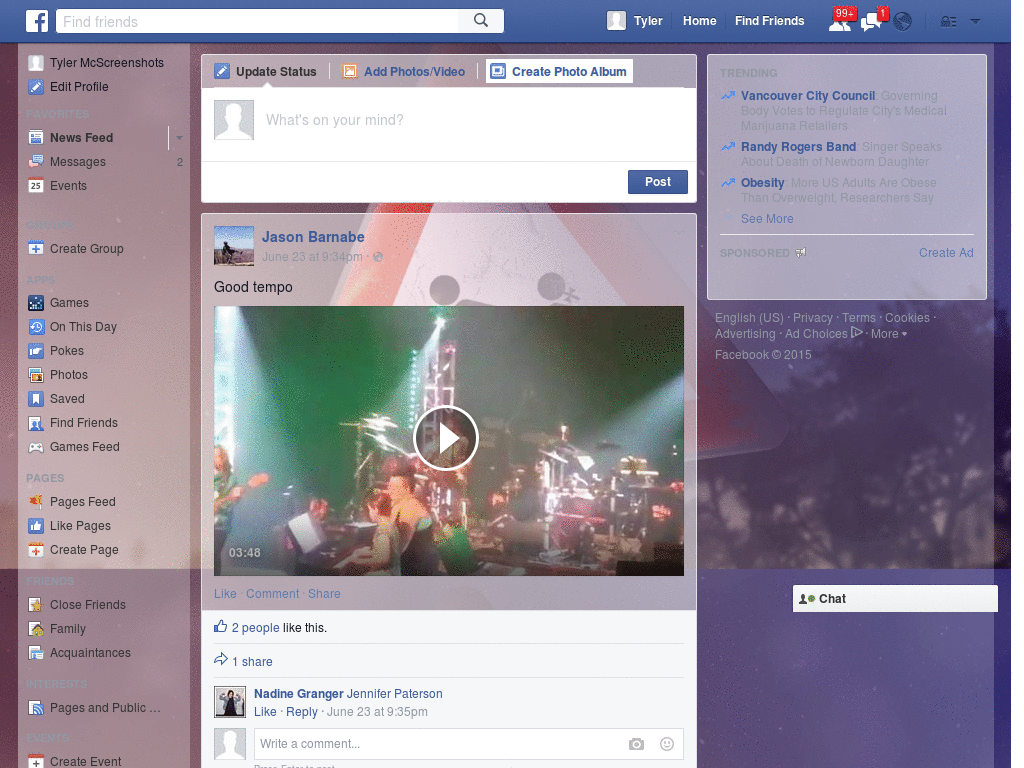Open Find Friends in top bar

(769, 21)
